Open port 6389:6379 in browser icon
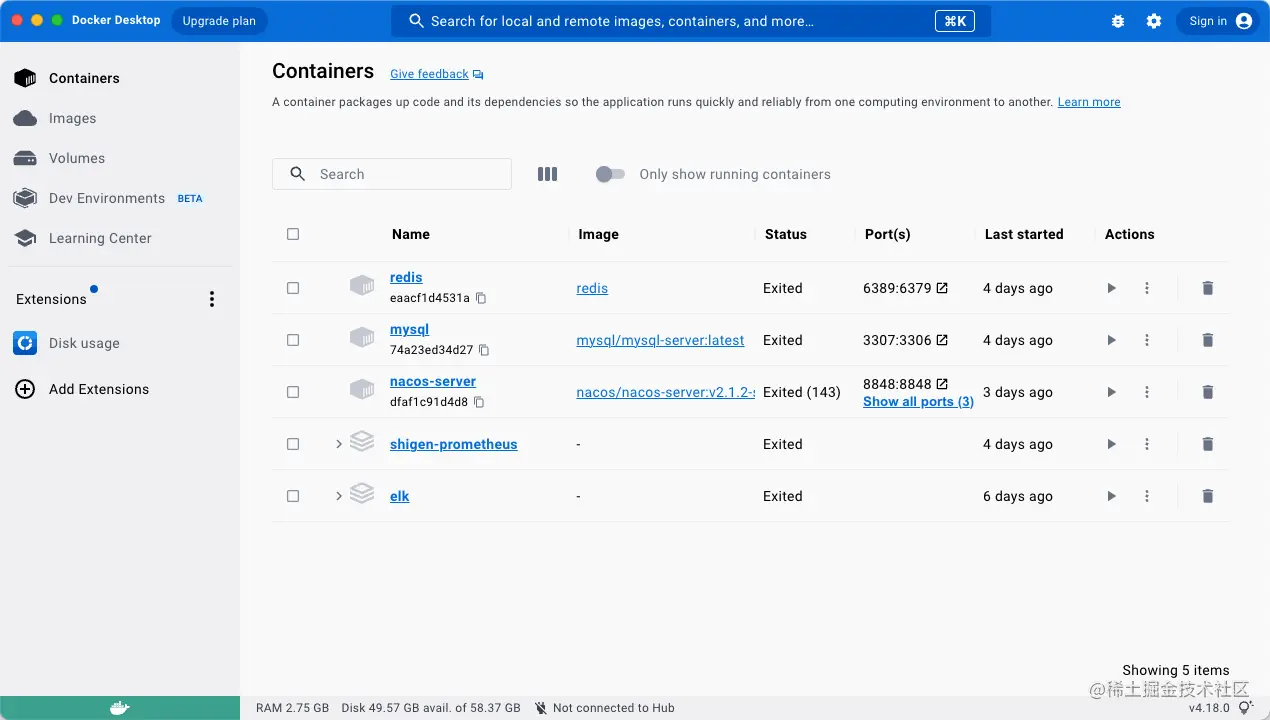The height and width of the screenshot is (720, 1270). (942, 288)
